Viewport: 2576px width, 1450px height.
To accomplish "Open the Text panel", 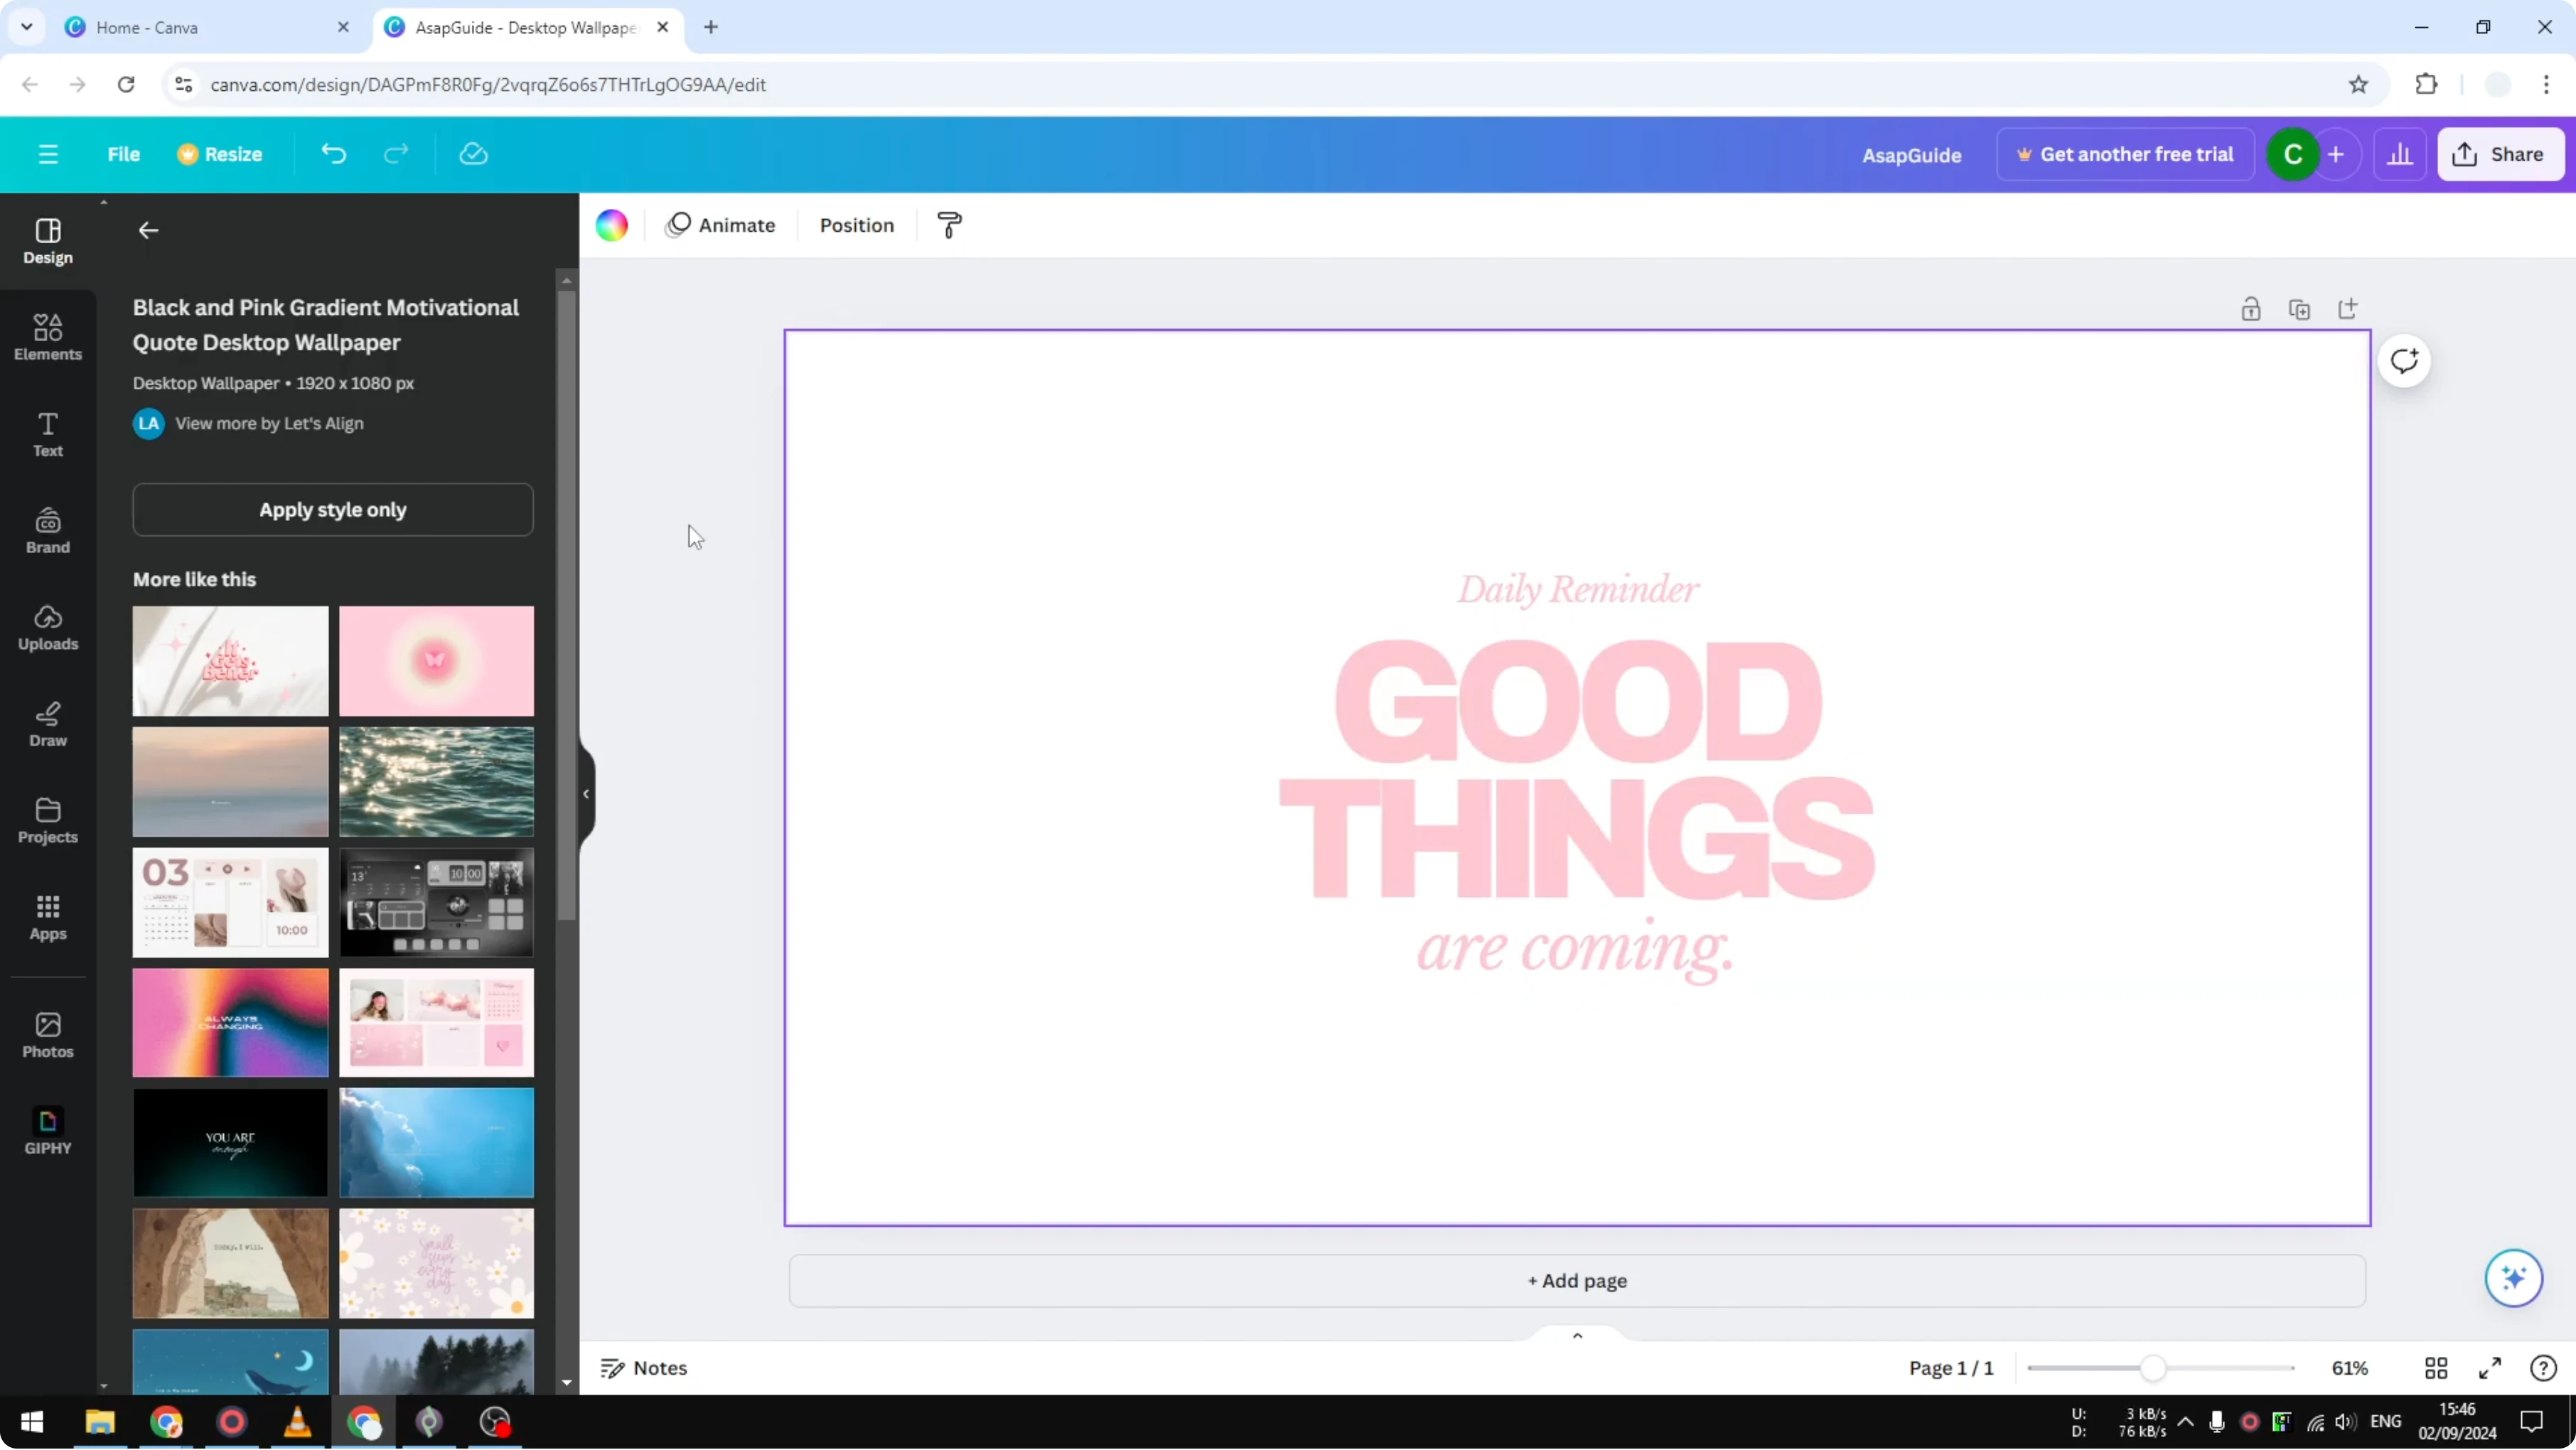I will [x=48, y=435].
